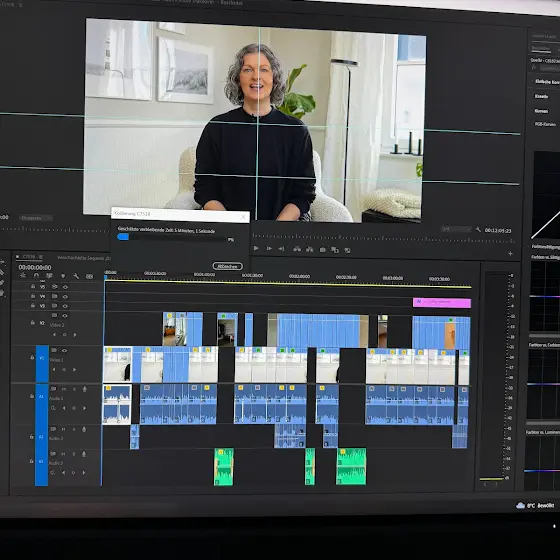Click the Extract button in Program monitor
This screenshot has width=560, height=560.
click(x=310, y=249)
